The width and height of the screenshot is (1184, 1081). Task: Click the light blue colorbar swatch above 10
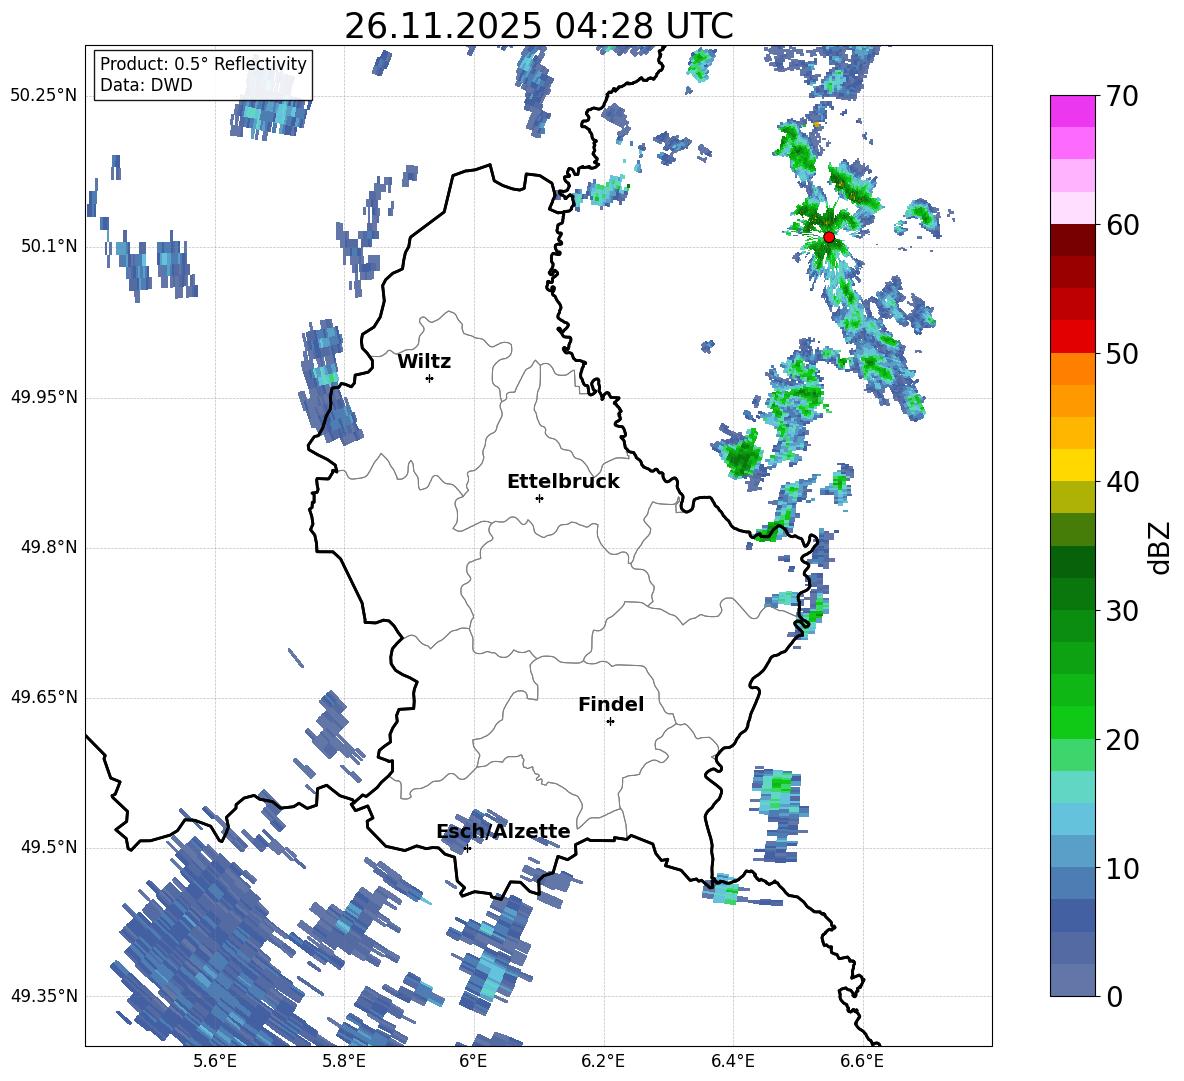[x=1072, y=852]
